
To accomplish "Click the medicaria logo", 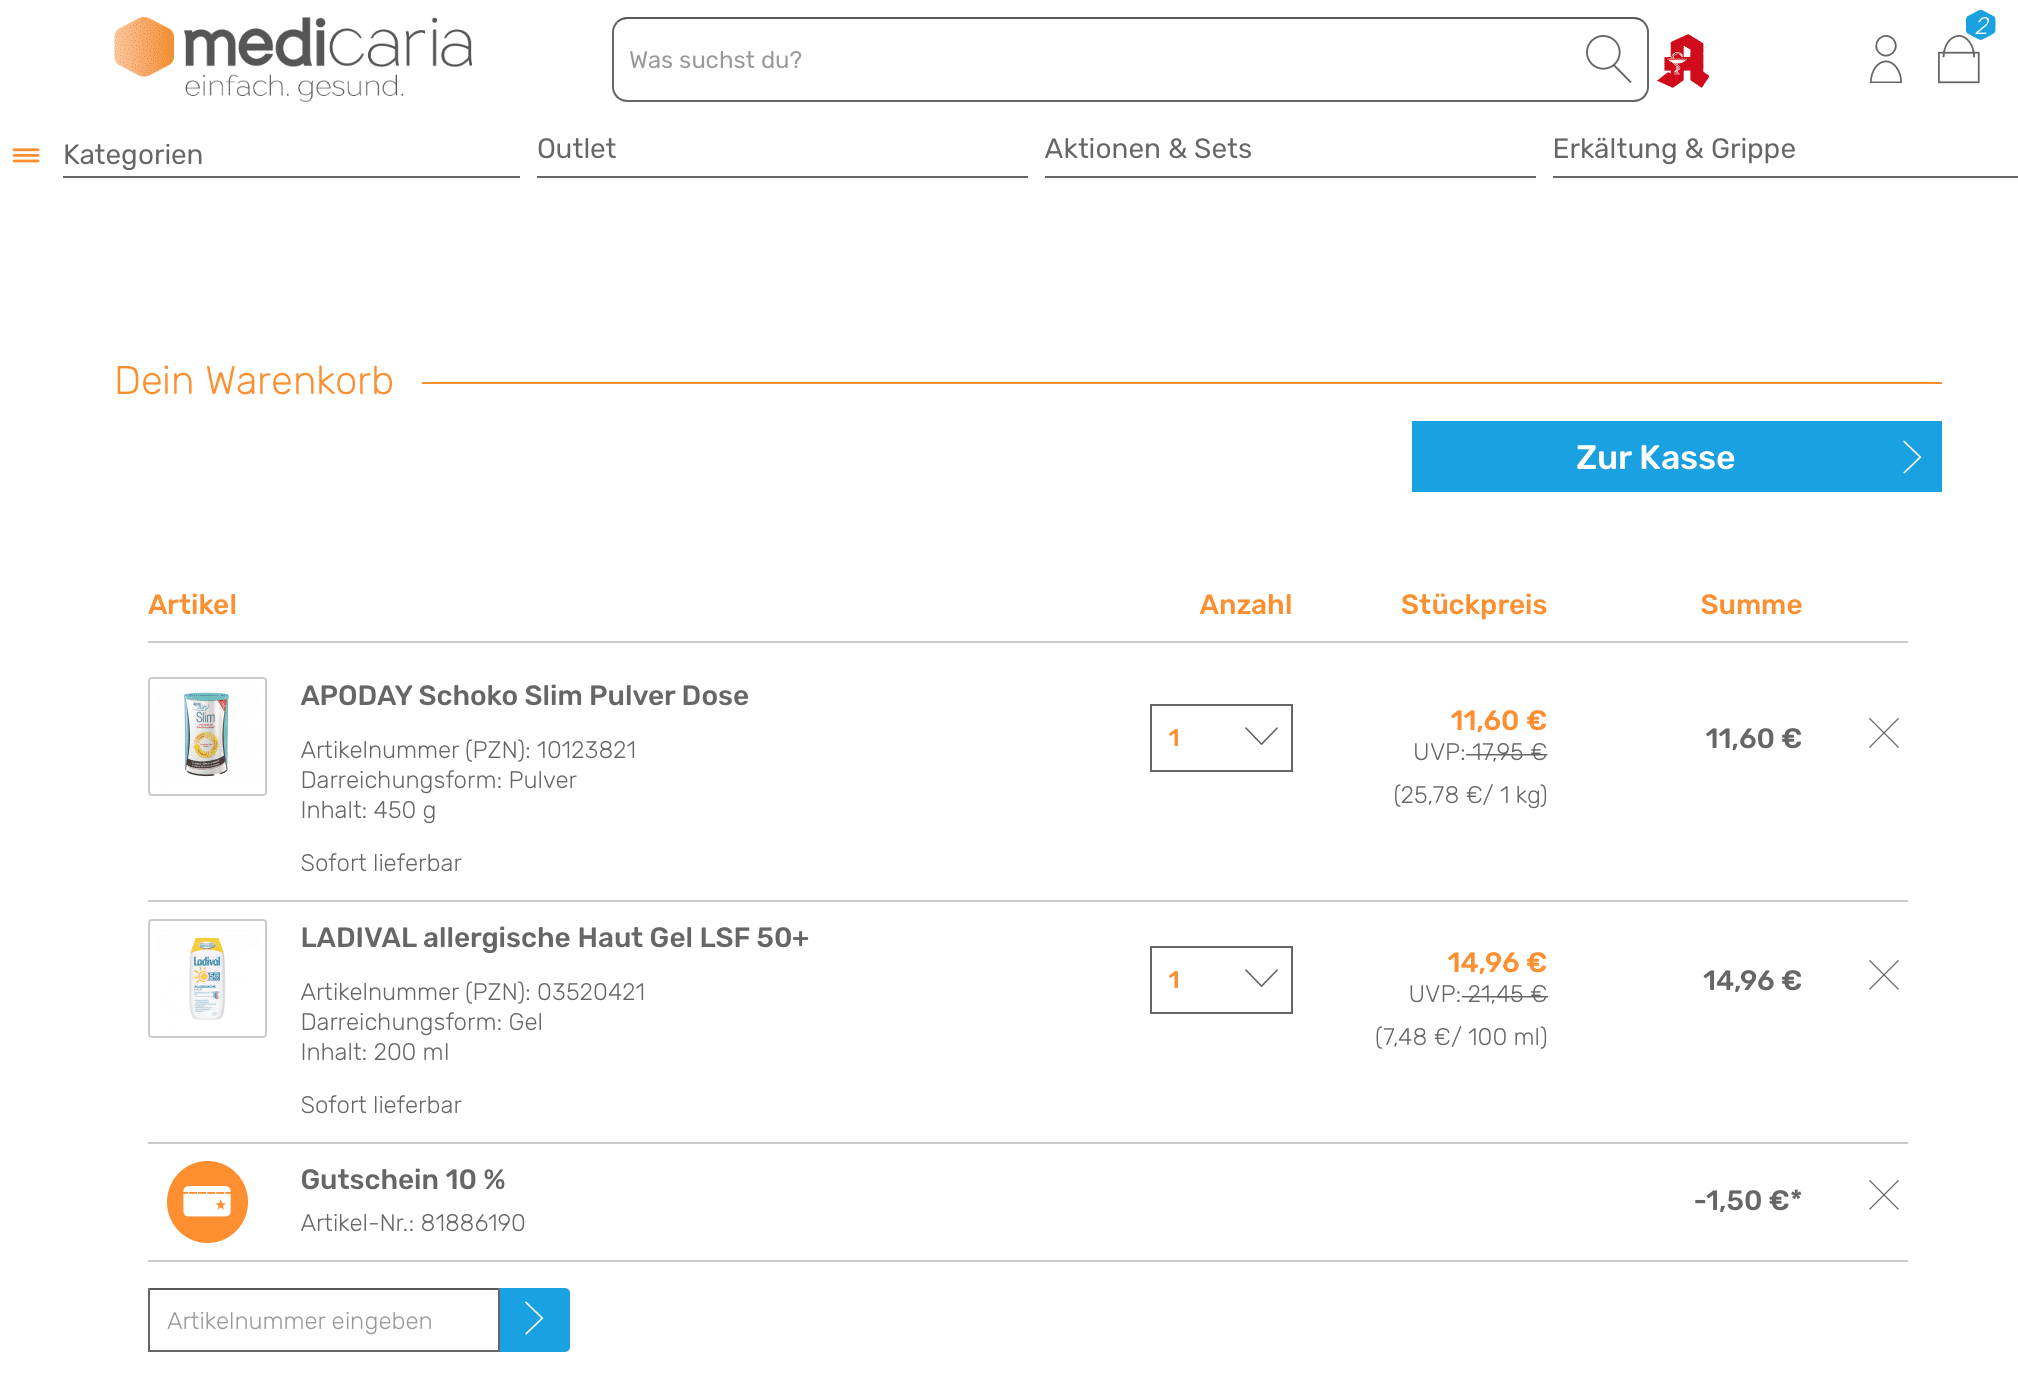I will click(x=293, y=59).
